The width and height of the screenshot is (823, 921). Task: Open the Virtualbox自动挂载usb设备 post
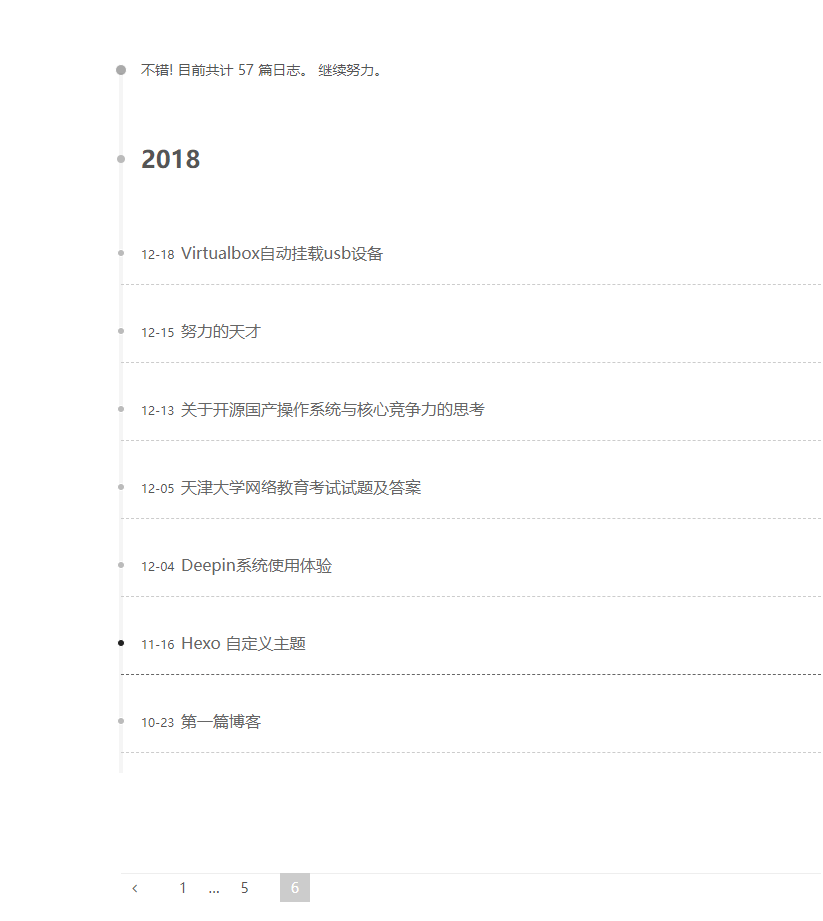point(282,254)
